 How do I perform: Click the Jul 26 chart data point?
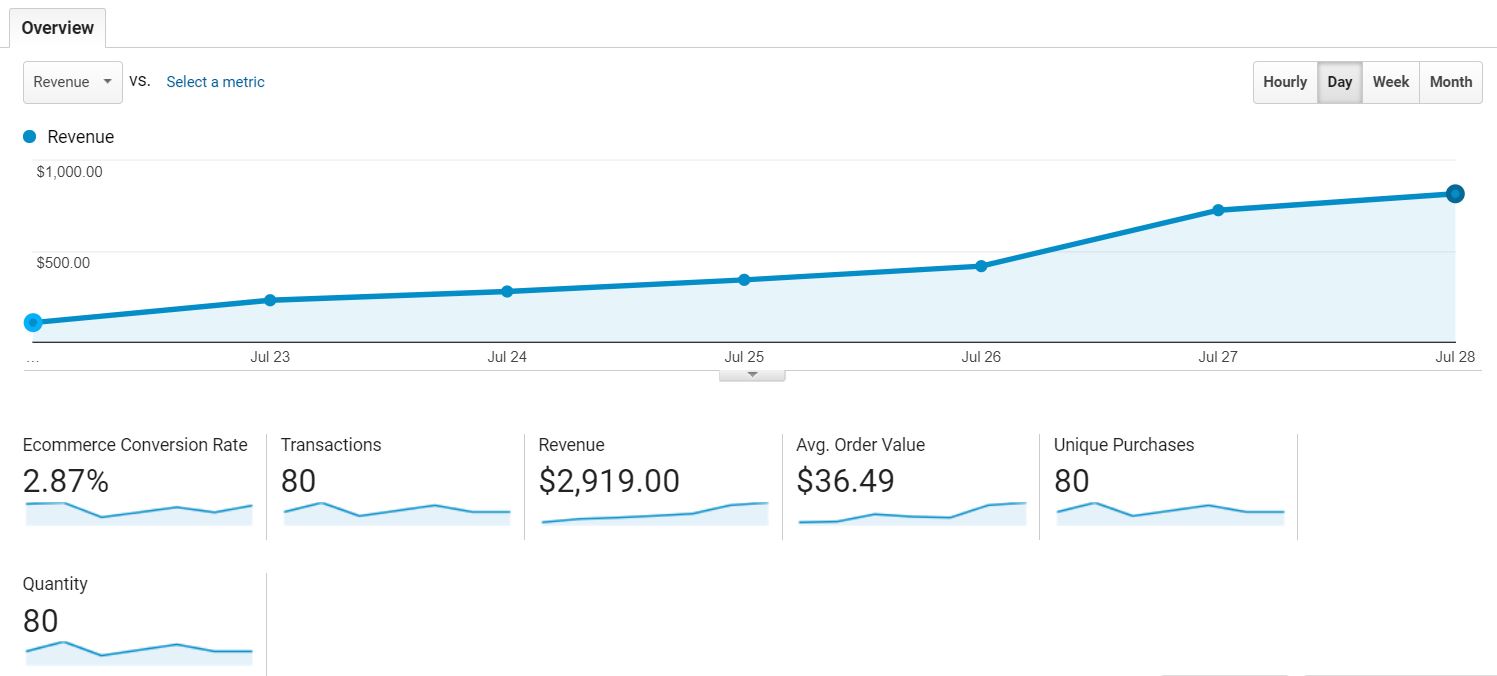981,266
